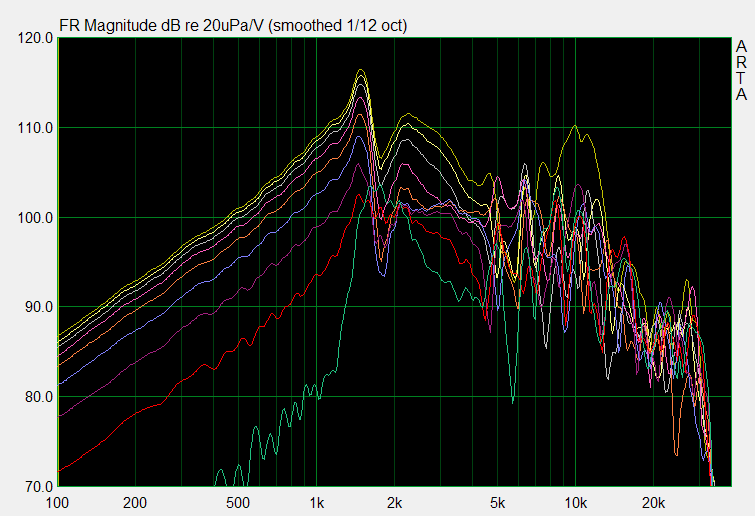This screenshot has height=516, width=755.
Task: Click the 20k frequency axis label
Action: [x=653, y=503]
